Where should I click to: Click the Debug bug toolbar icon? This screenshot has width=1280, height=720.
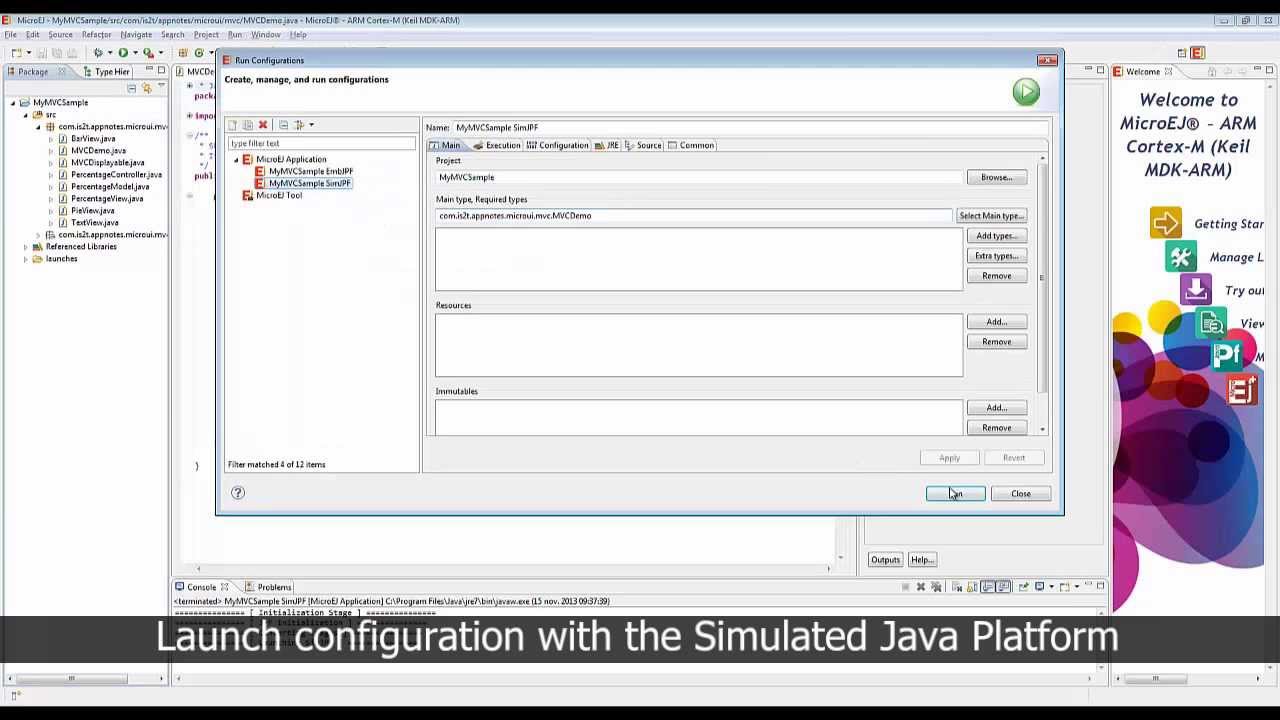[x=98, y=52]
